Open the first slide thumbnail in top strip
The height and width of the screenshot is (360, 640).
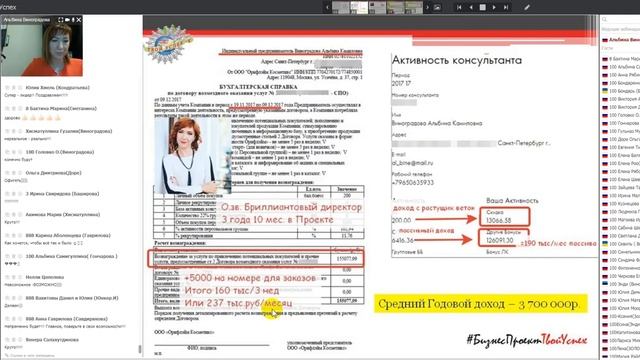340,7
